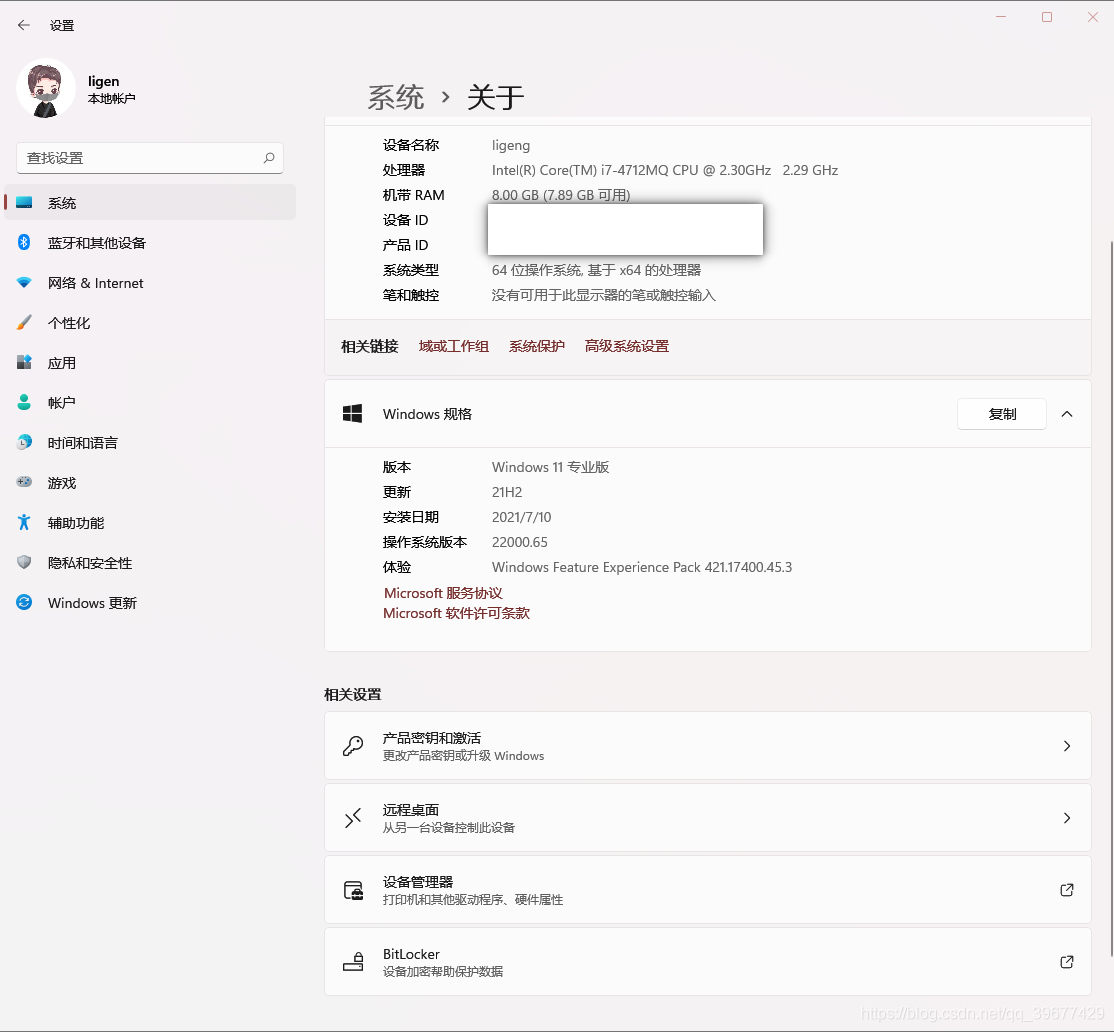The height and width of the screenshot is (1032, 1114).
Task: Click the ligen user avatar picture
Action: [x=45, y=88]
